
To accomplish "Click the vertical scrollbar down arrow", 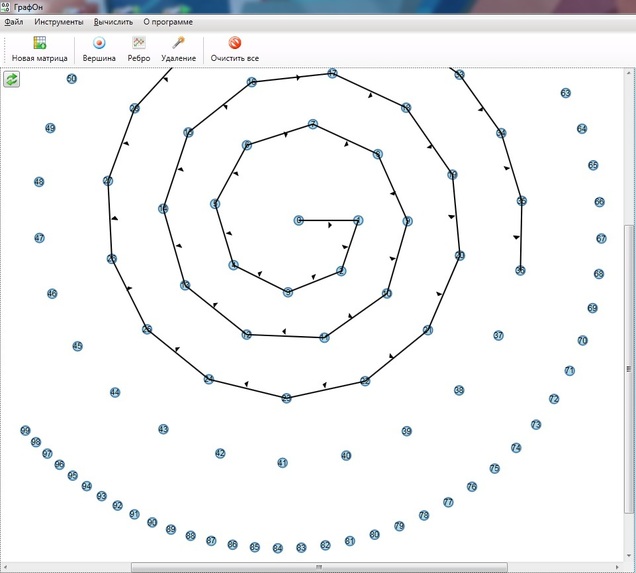I will click(x=629, y=556).
